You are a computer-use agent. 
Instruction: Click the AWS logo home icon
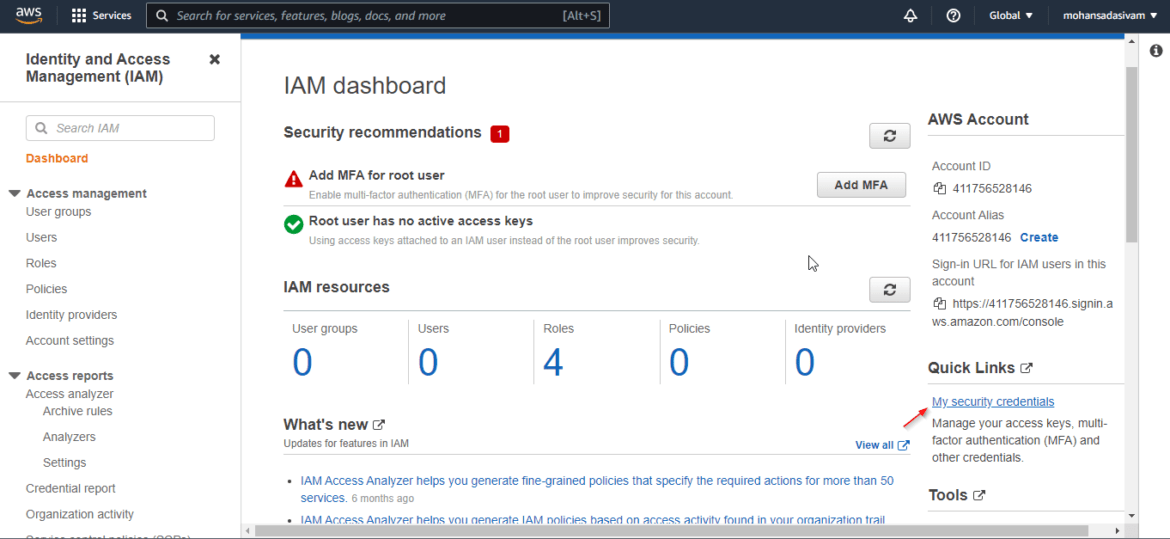click(29, 16)
